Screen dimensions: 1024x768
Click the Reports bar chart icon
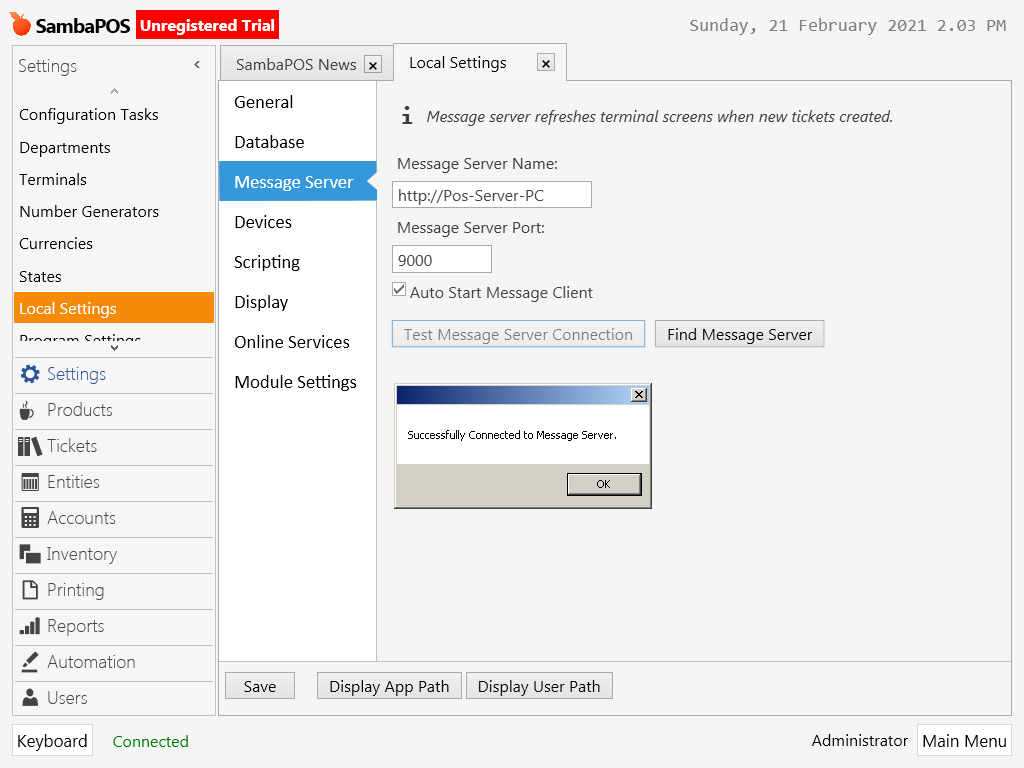coord(30,626)
